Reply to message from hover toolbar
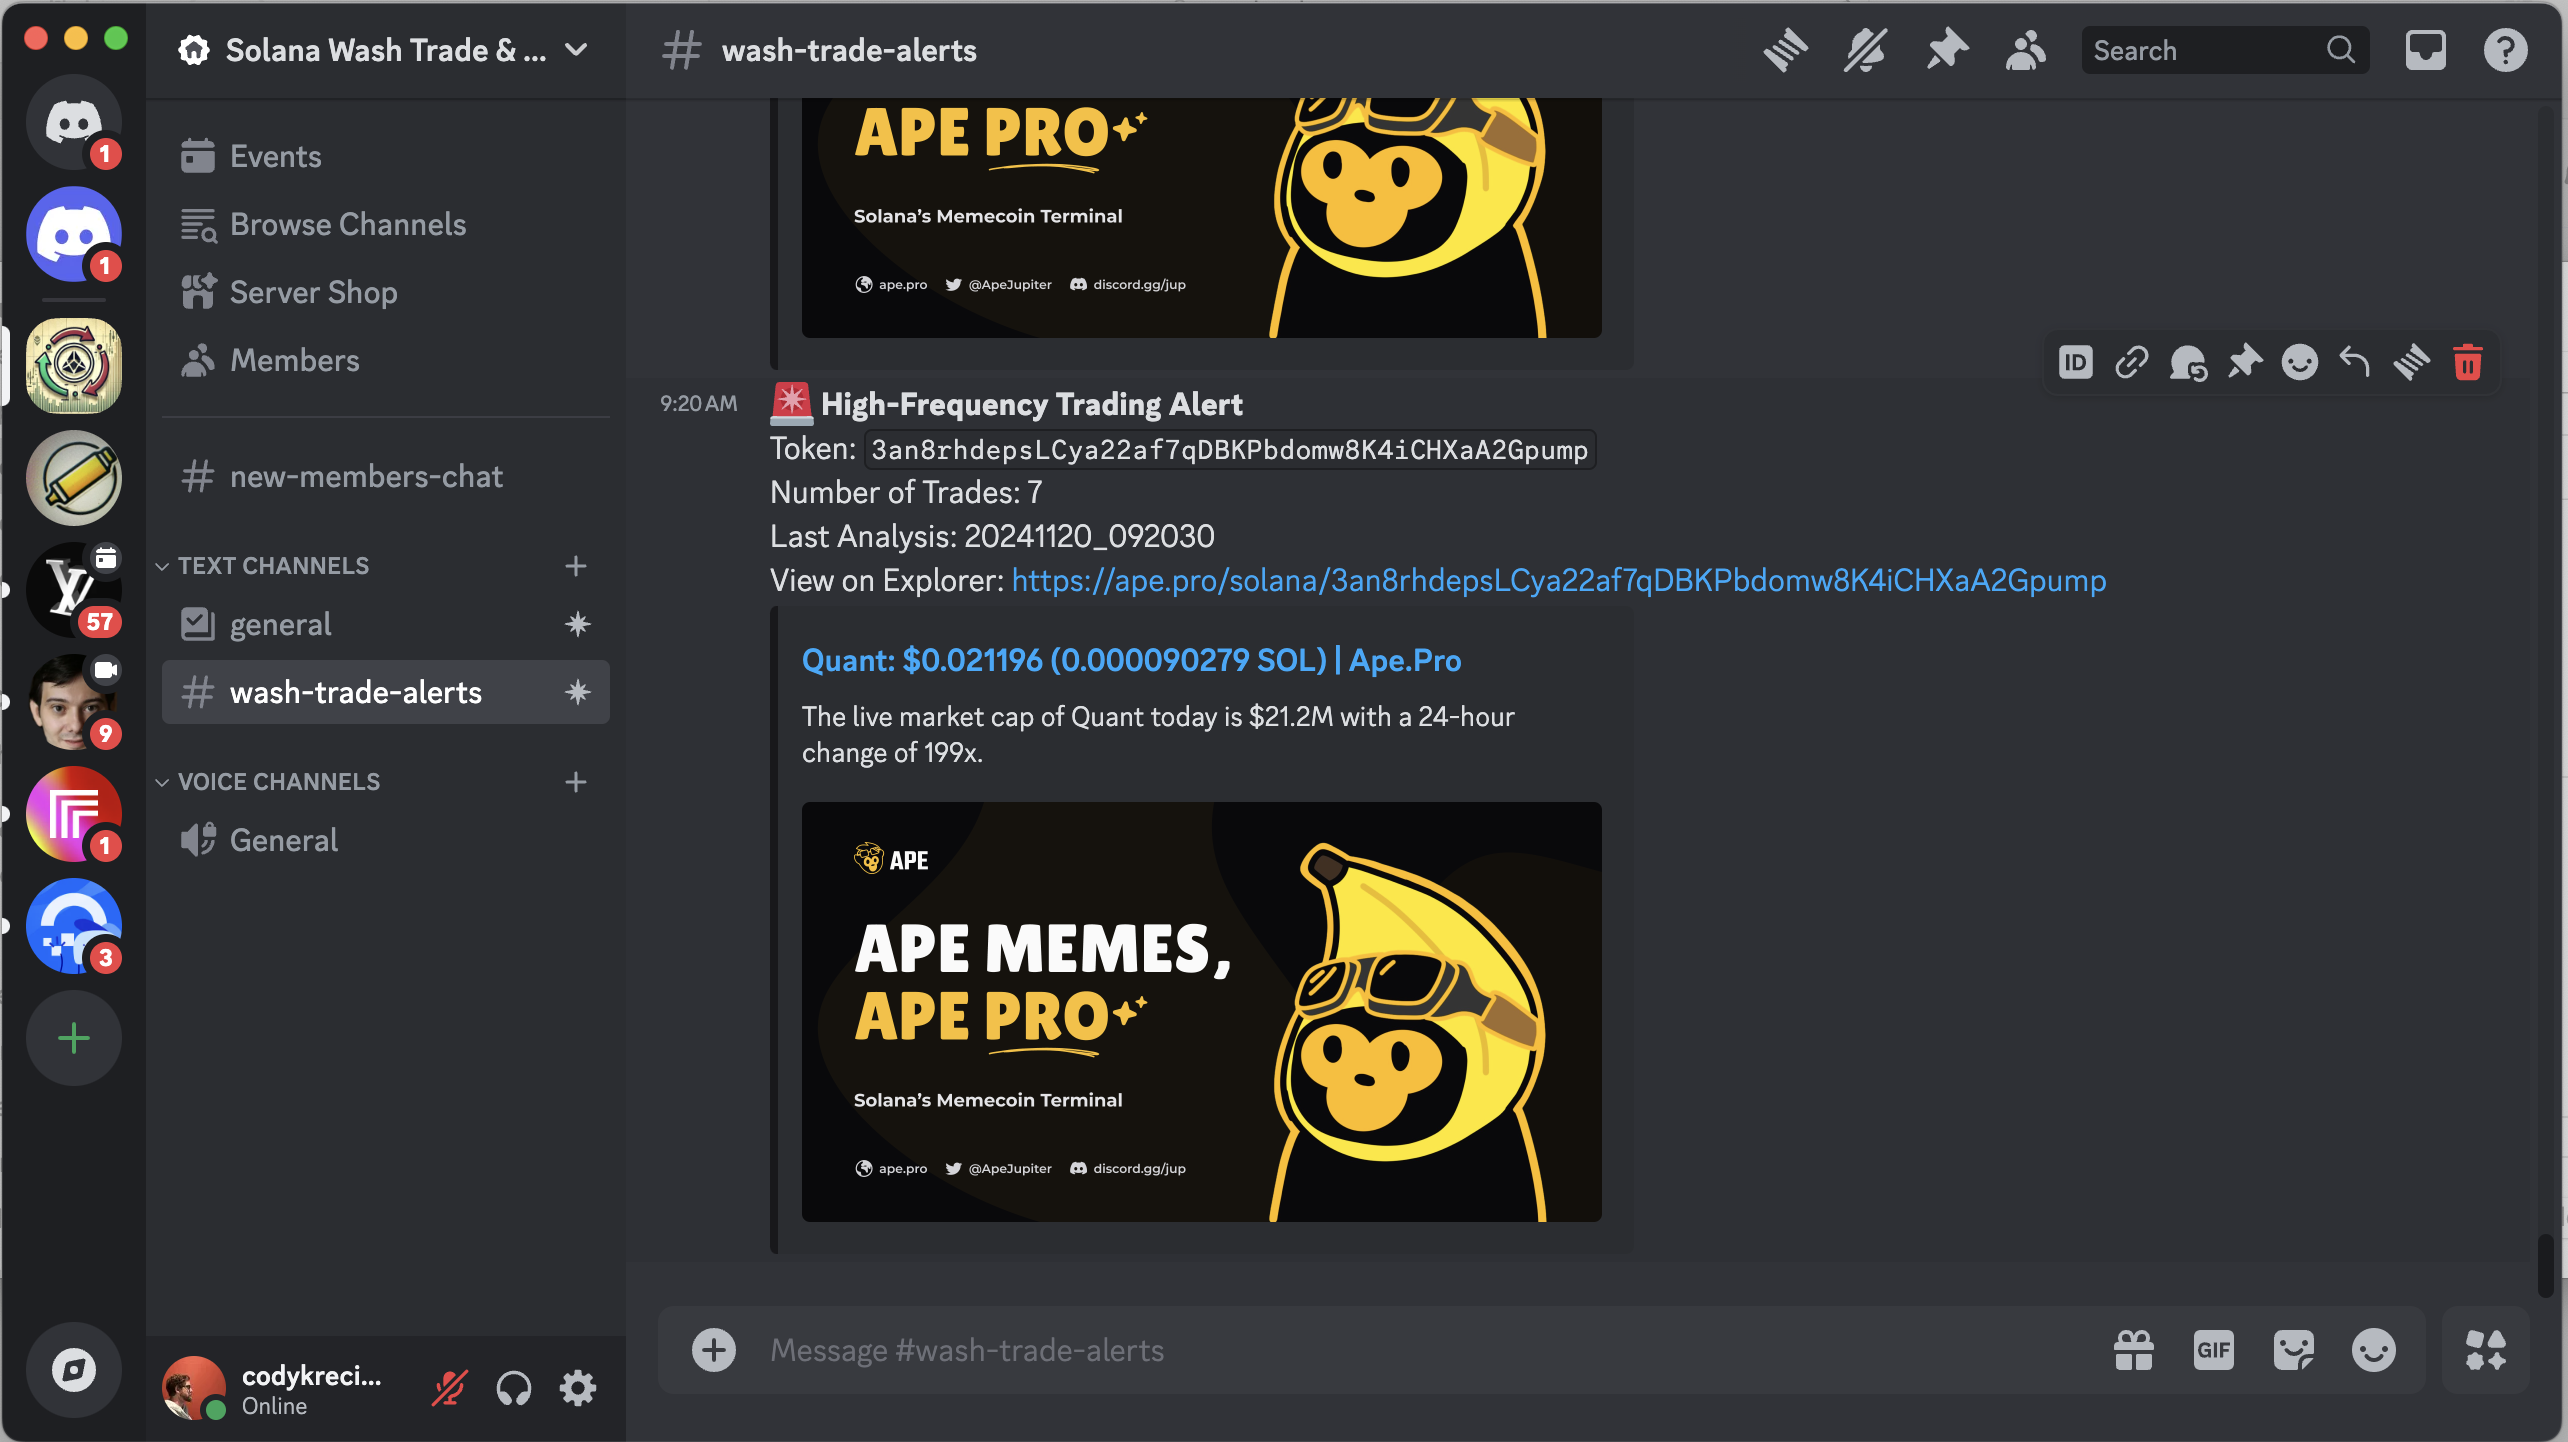Screen dimensions: 2568x1442 point(2356,362)
